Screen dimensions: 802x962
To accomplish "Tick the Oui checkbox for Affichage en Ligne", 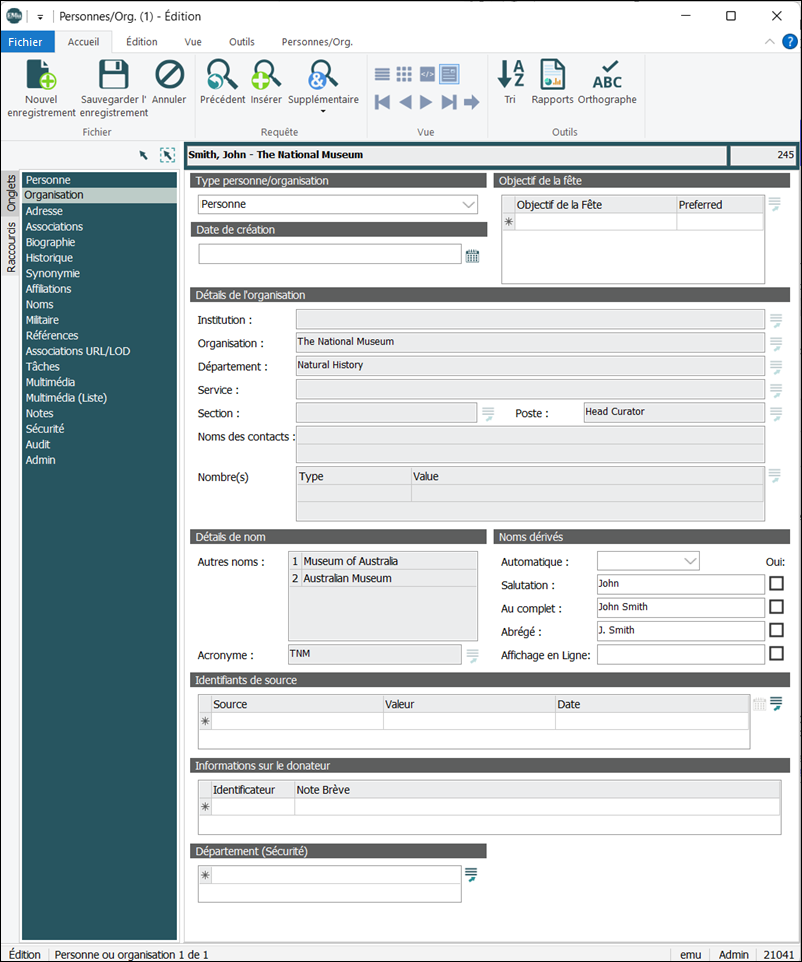I will 776,653.
